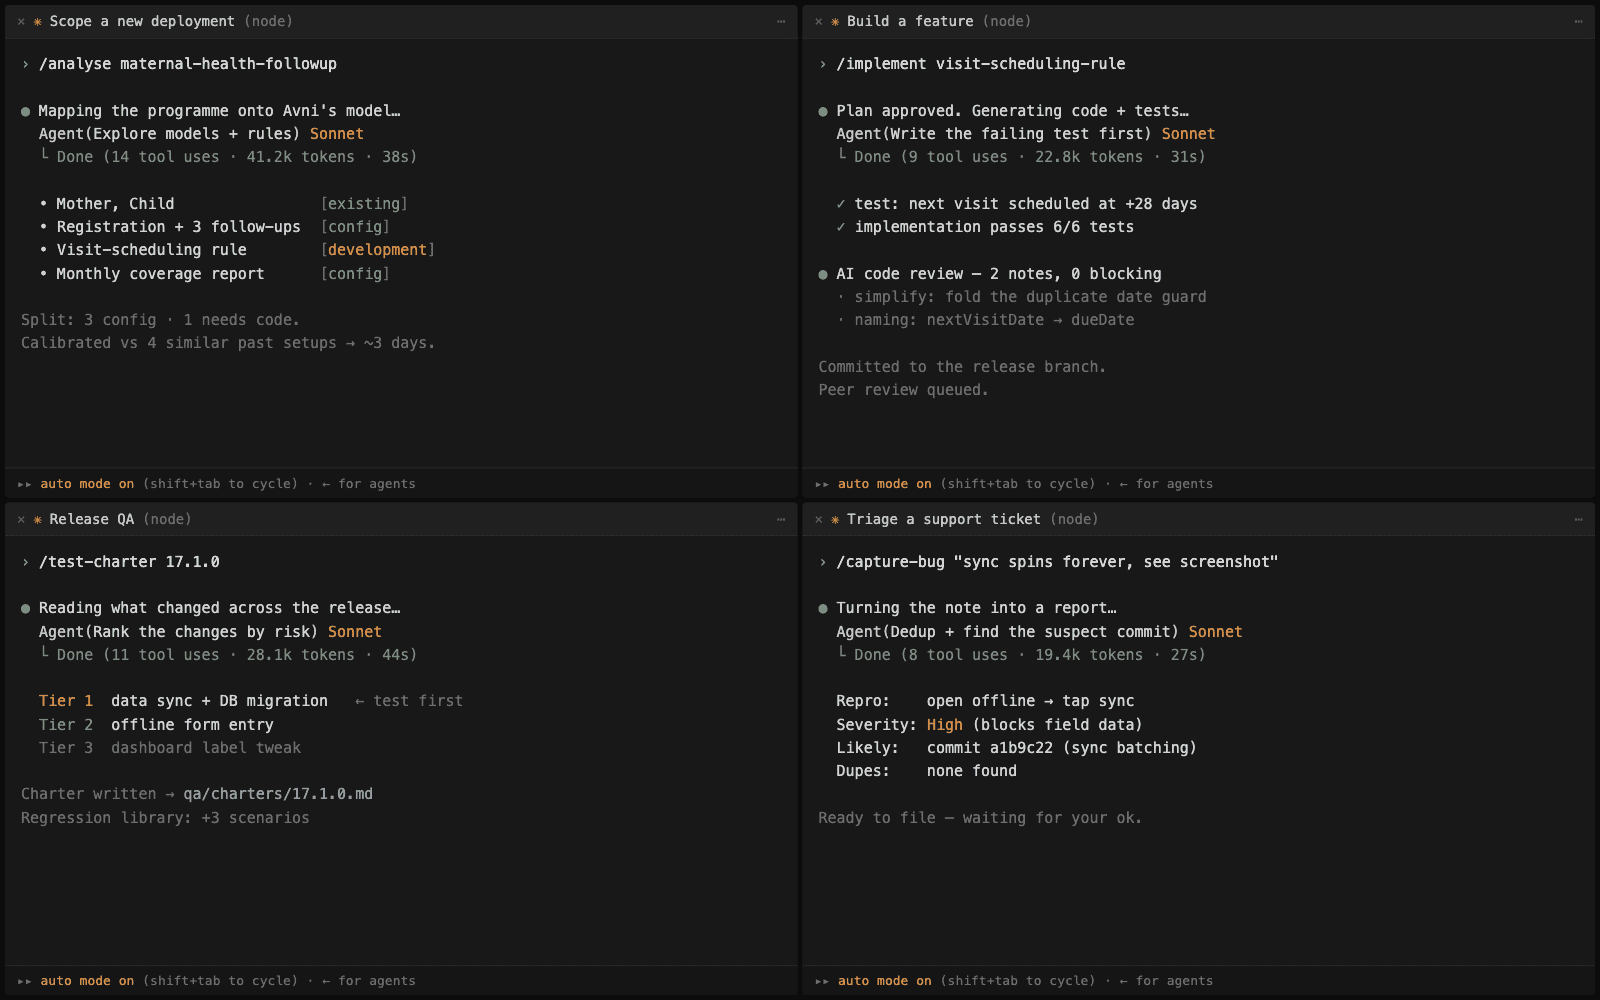Click Sonnet on the Rank the changes by risk line
The width and height of the screenshot is (1600, 1000).
point(355,632)
